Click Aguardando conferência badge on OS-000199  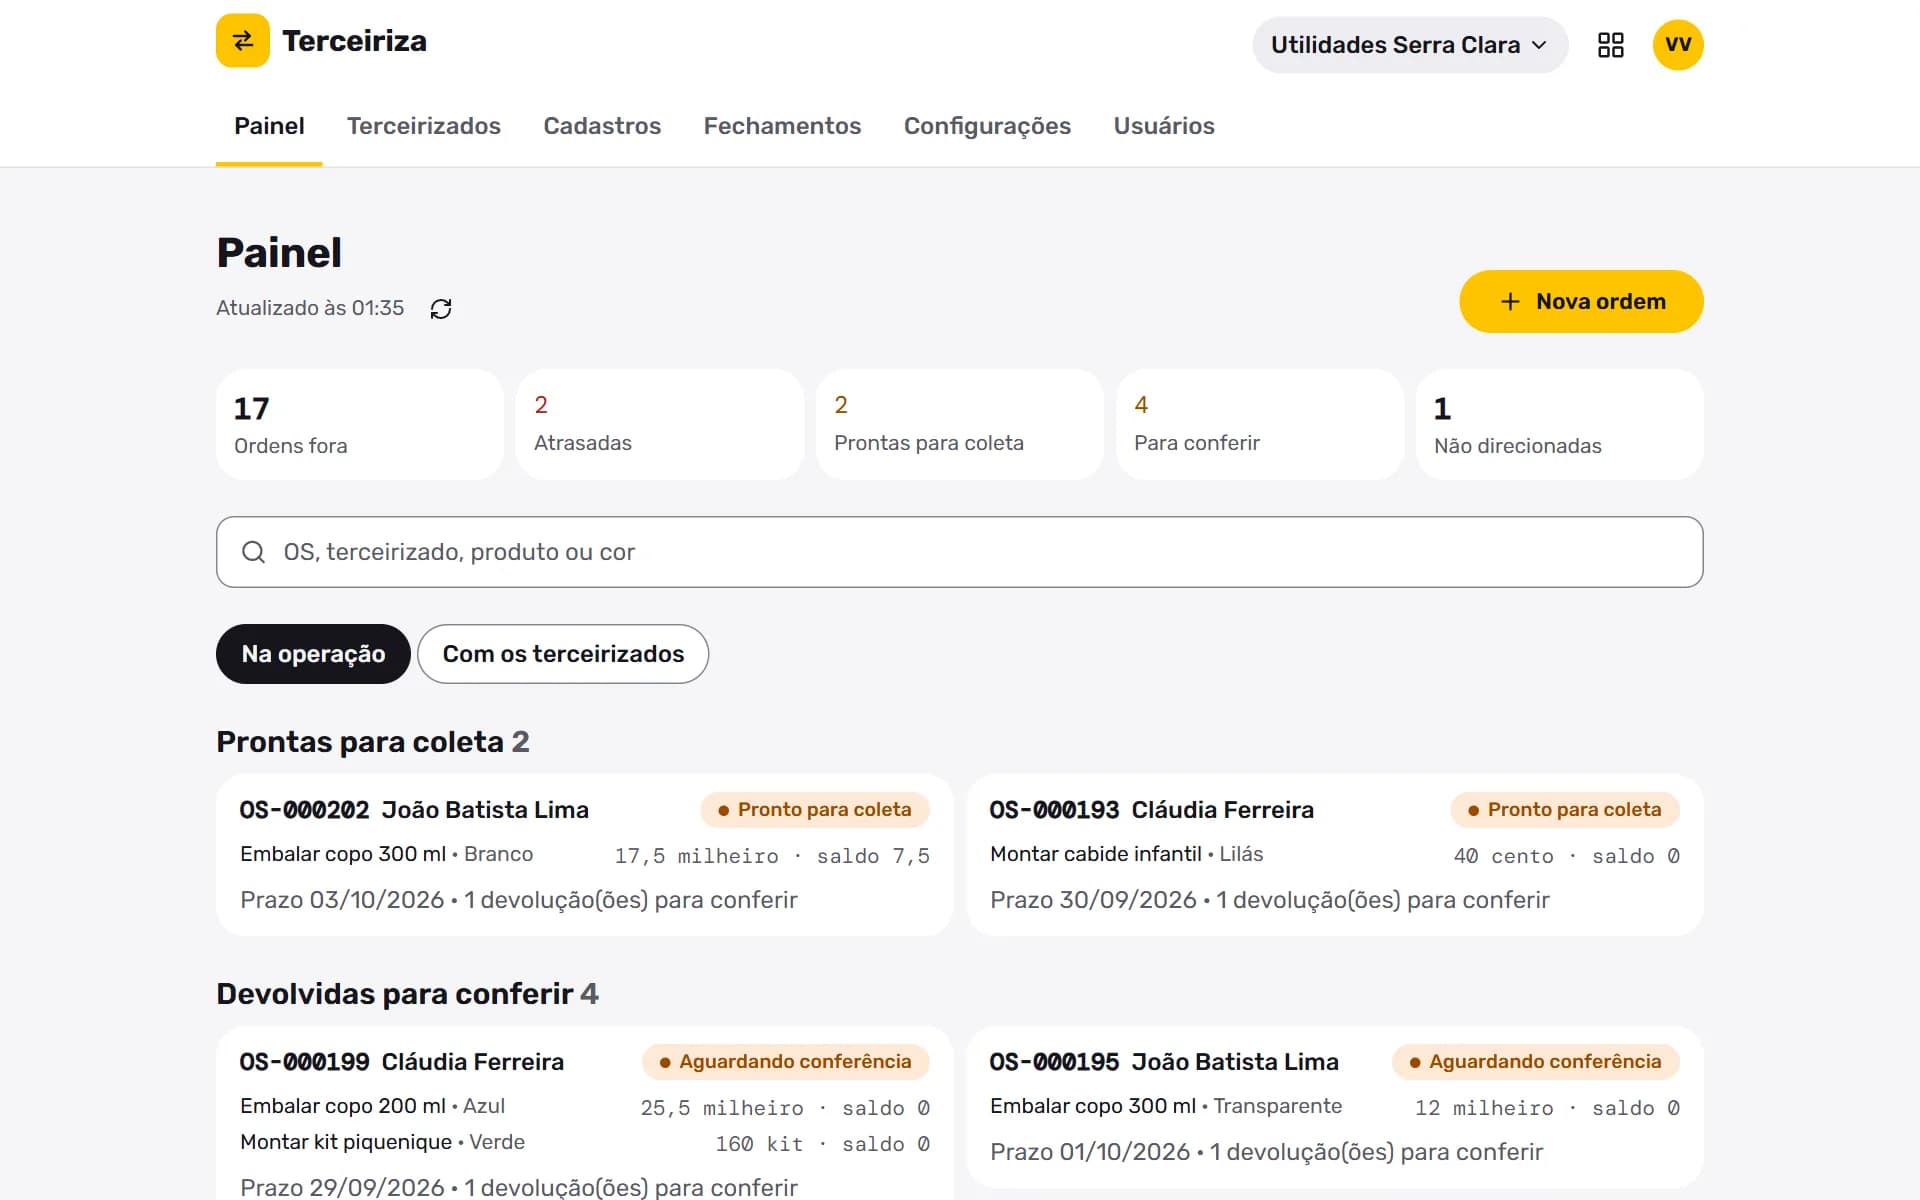(x=786, y=1062)
